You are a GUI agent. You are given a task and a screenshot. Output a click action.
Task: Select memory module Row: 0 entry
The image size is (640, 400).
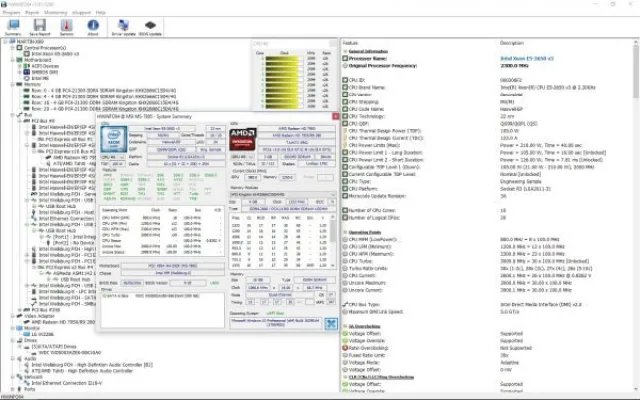[x=104, y=91]
